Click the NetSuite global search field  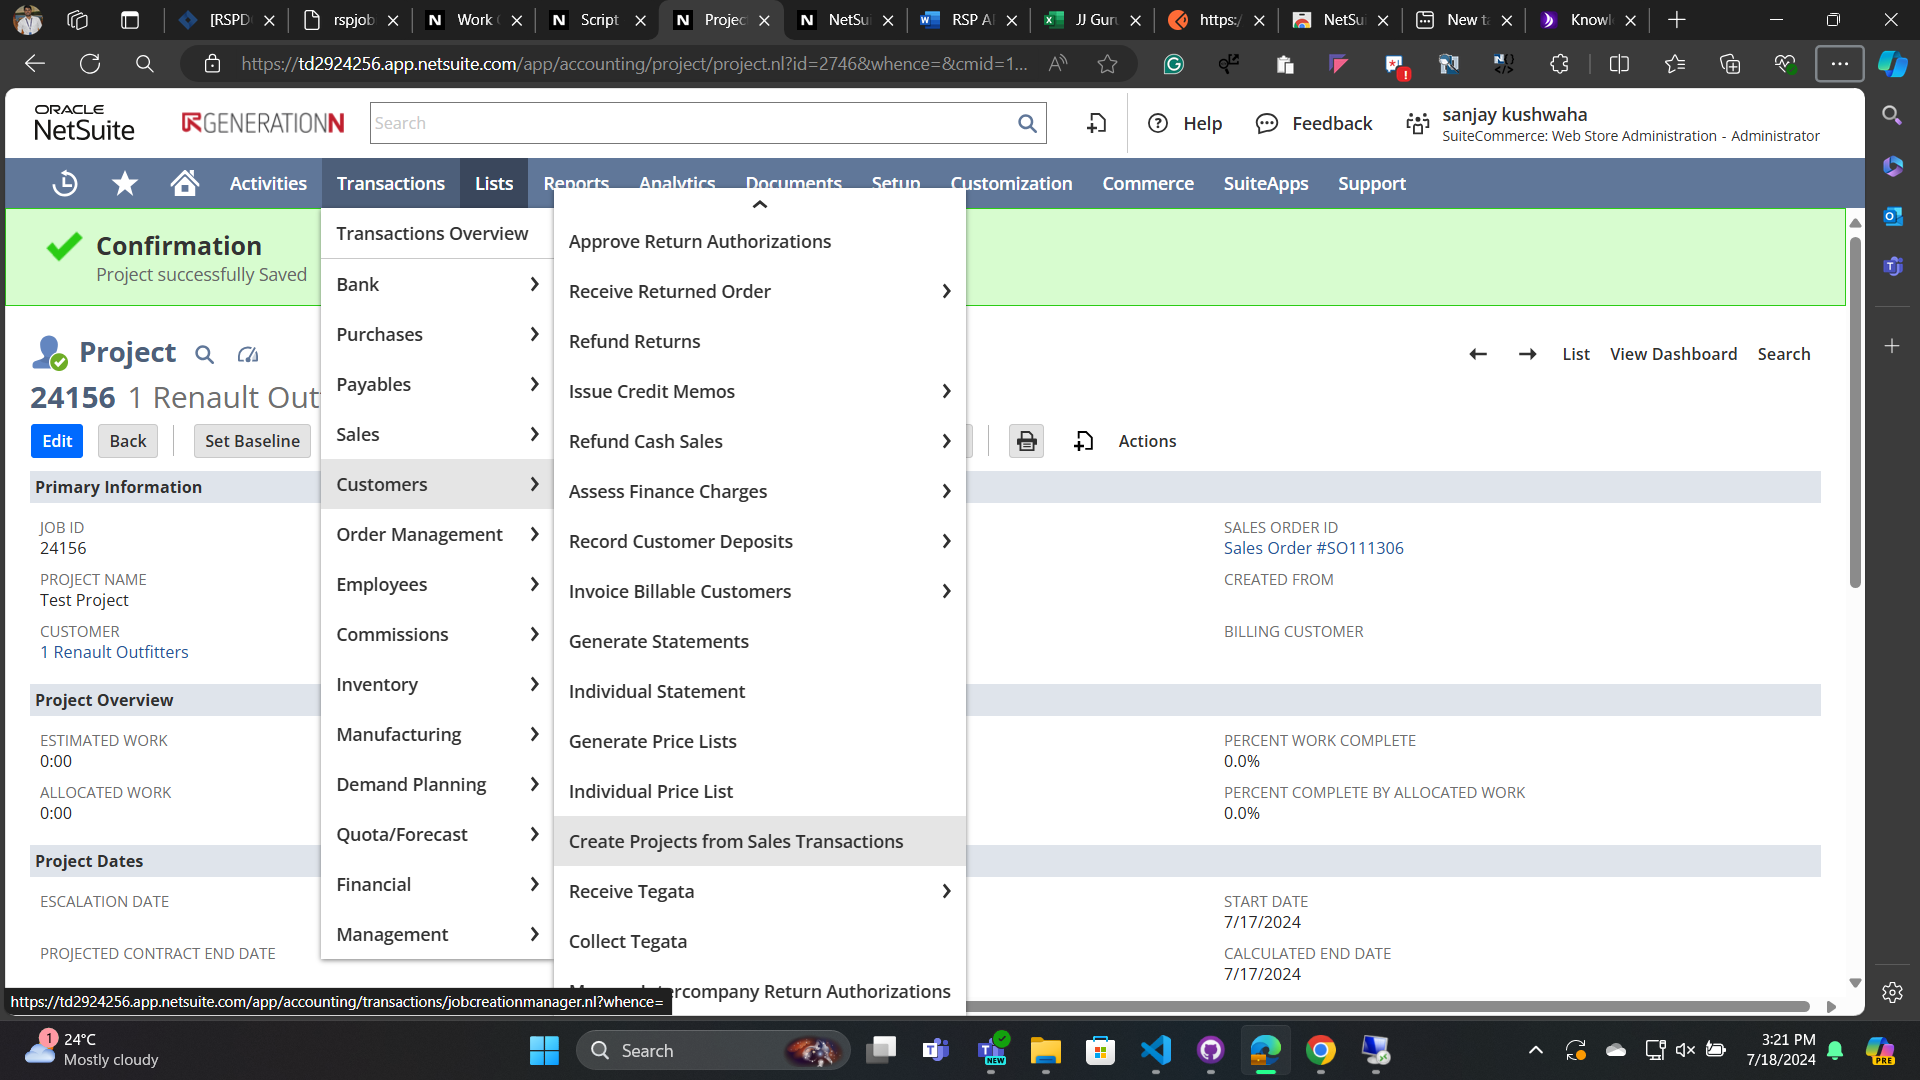[x=690, y=123]
